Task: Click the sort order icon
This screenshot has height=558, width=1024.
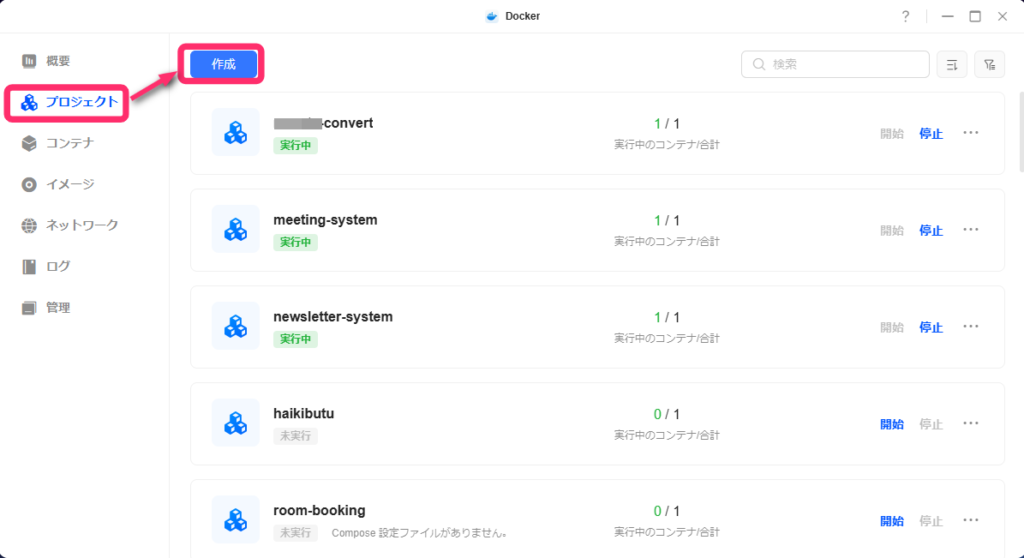Action: tap(952, 64)
